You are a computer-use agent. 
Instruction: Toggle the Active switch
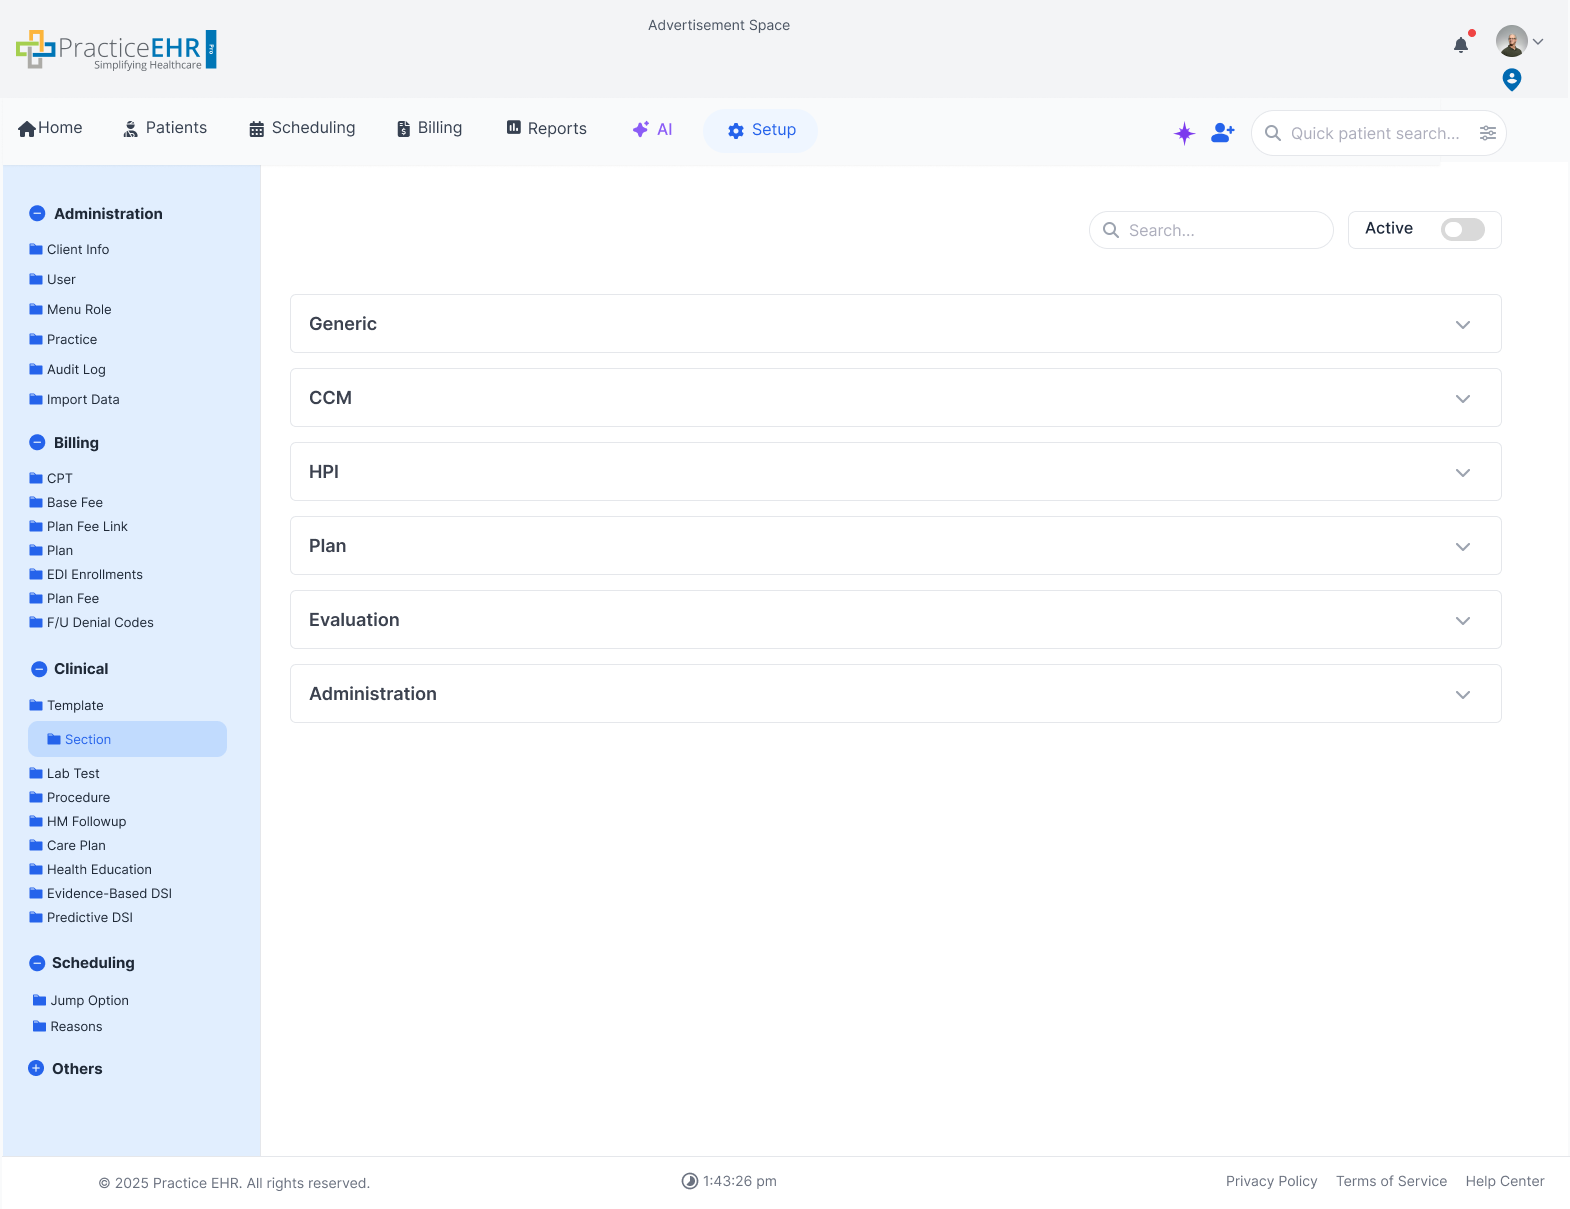1462,230
